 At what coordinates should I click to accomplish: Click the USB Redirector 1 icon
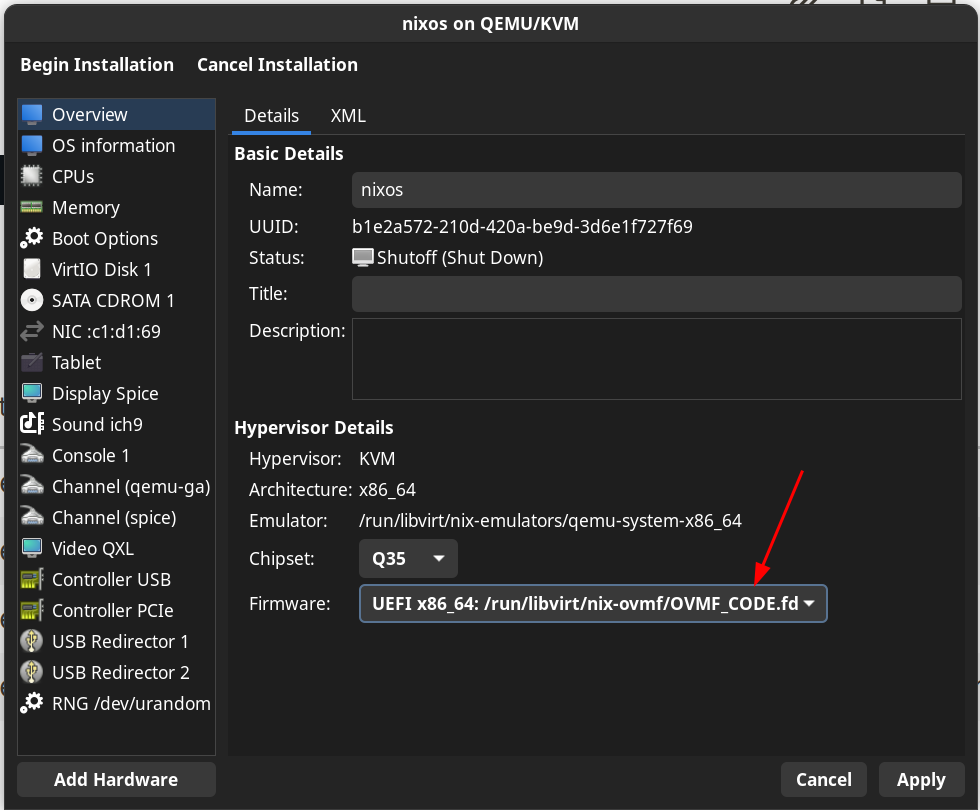click(32, 641)
